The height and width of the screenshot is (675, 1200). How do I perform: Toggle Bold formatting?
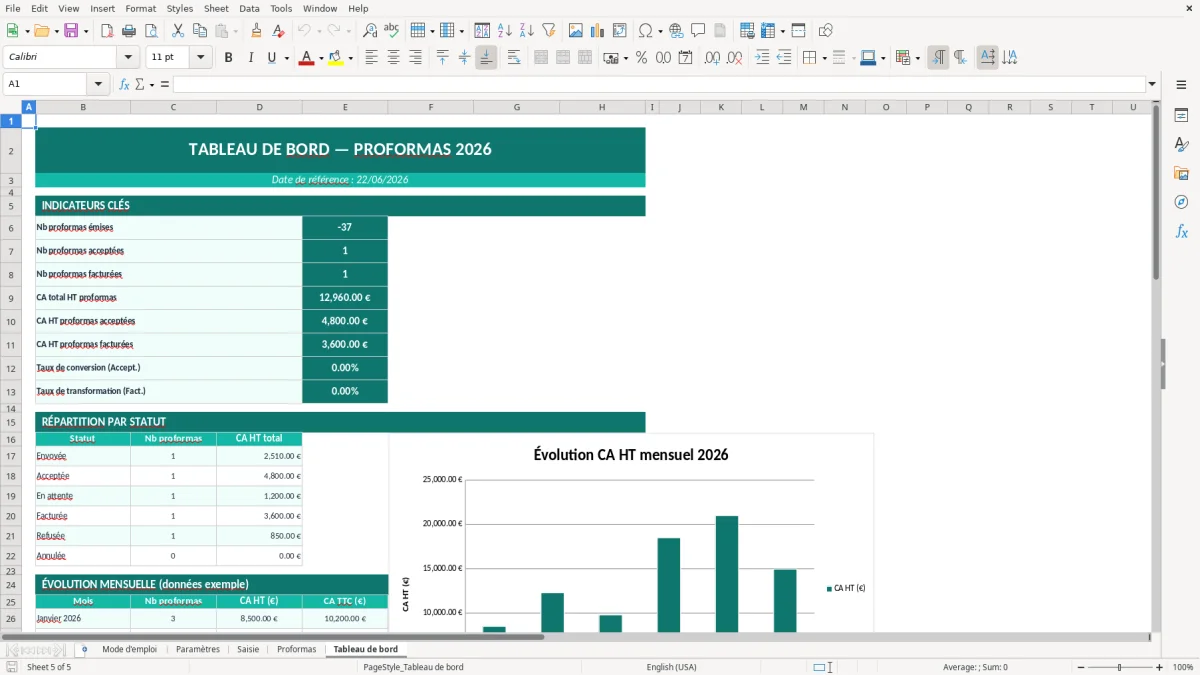(228, 58)
